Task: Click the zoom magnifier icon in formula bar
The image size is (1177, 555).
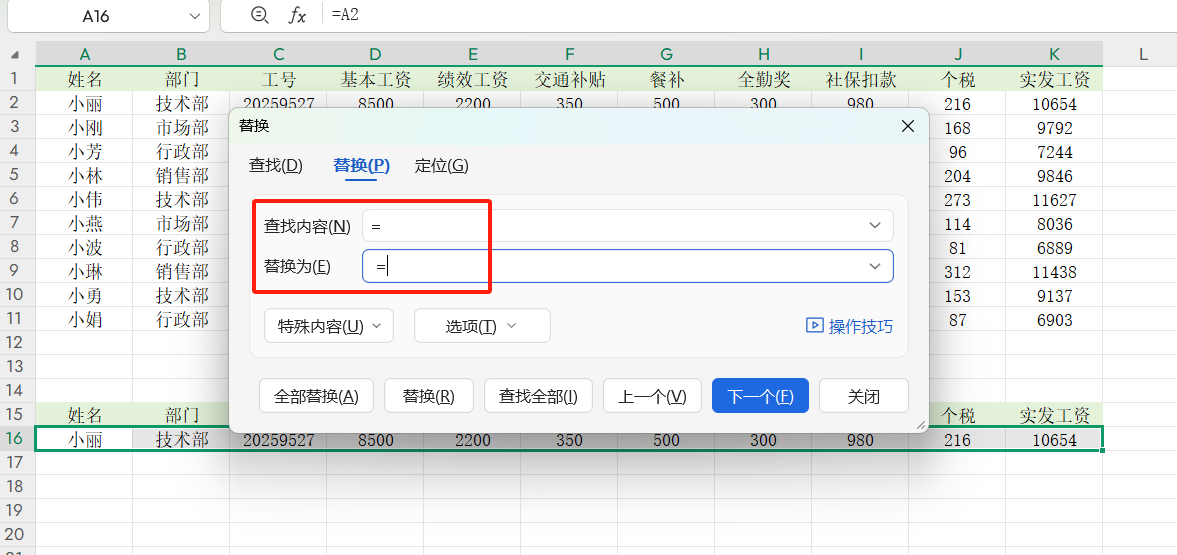Action: 260,15
